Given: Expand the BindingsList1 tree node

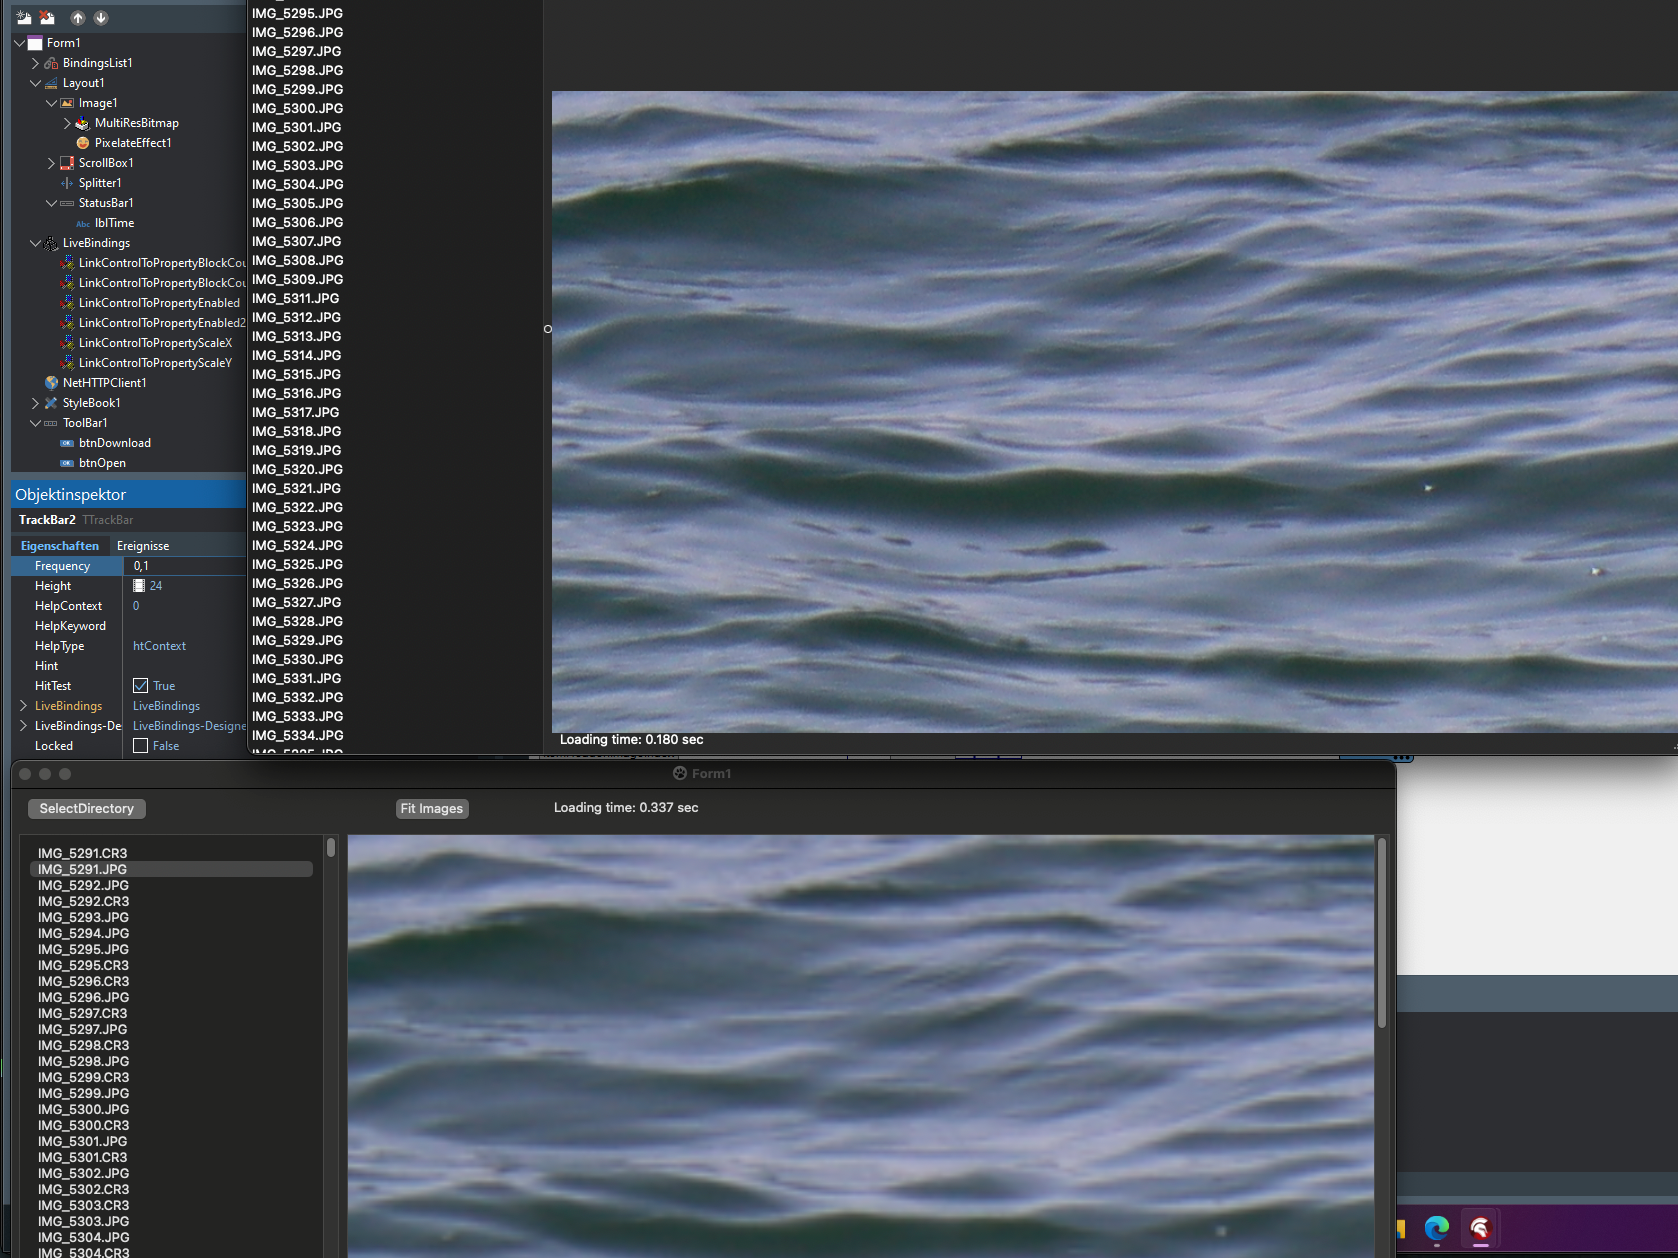Looking at the screenshot, I should click(35, 63).
